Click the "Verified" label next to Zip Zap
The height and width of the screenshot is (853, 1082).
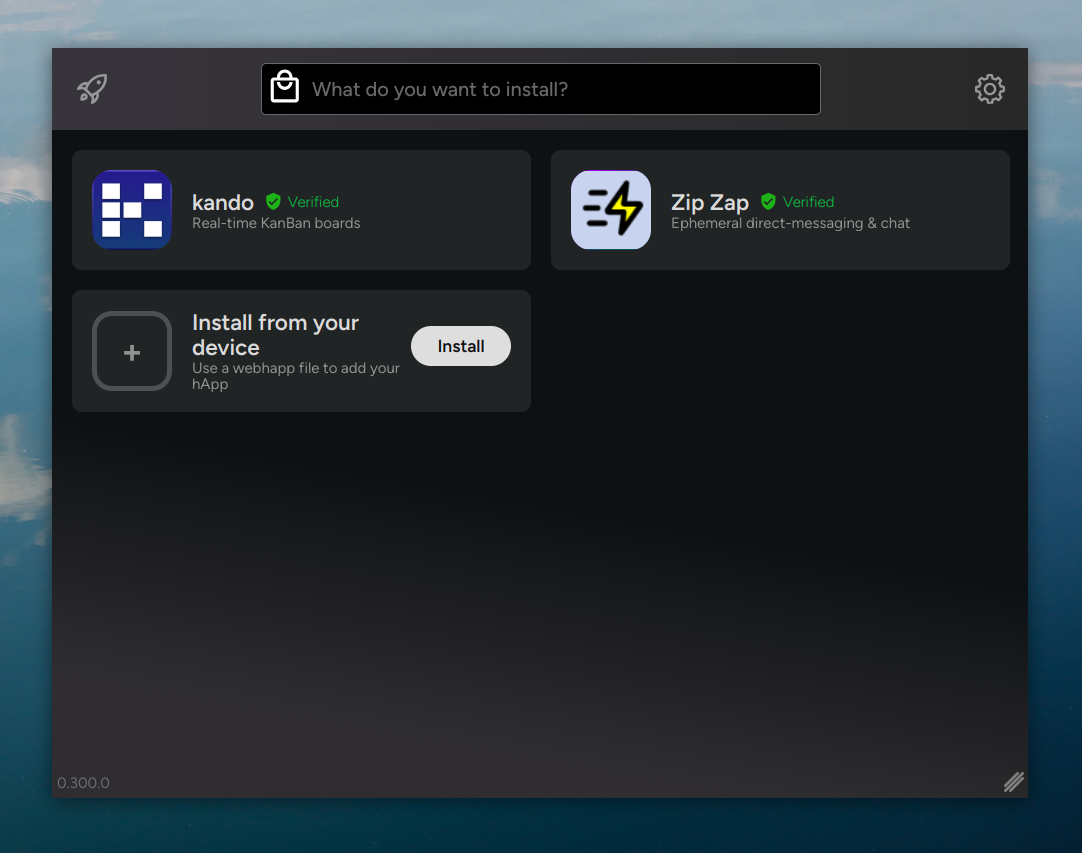pyautogui.click(x=808, y=202)
